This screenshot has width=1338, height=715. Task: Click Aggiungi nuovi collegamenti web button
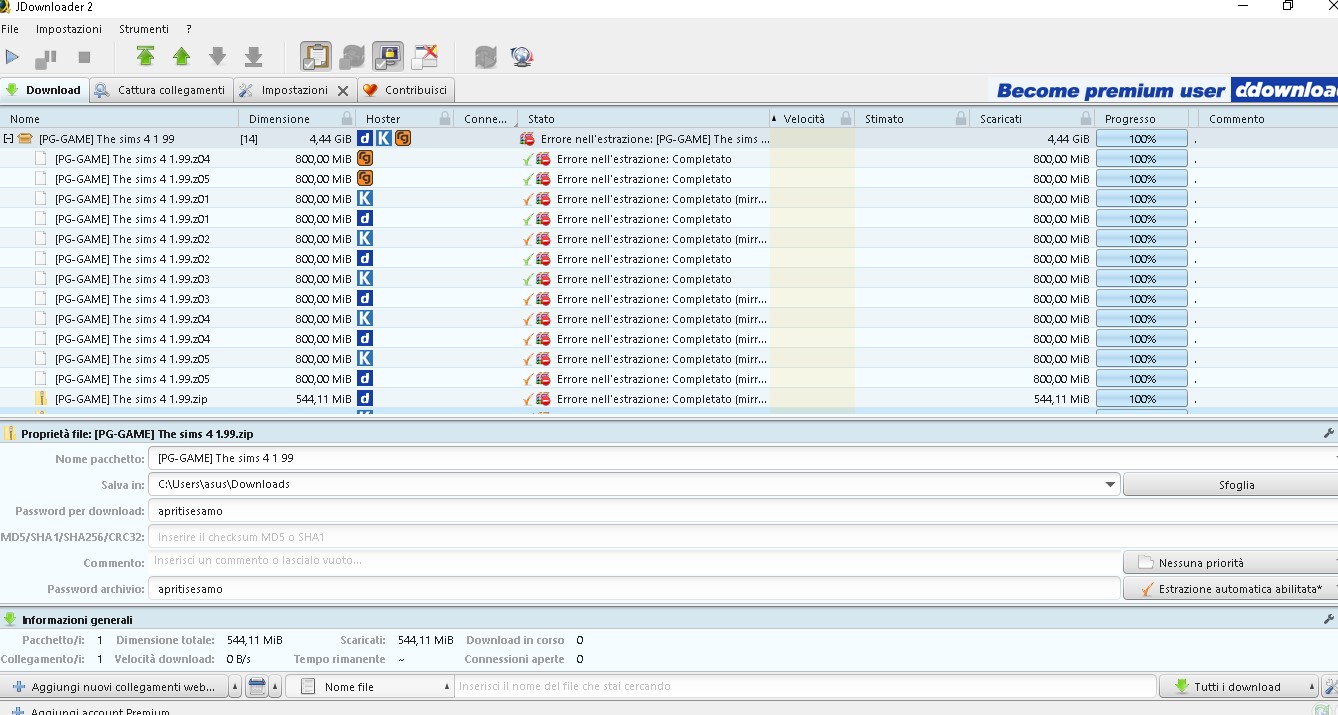tap(114, 687)
